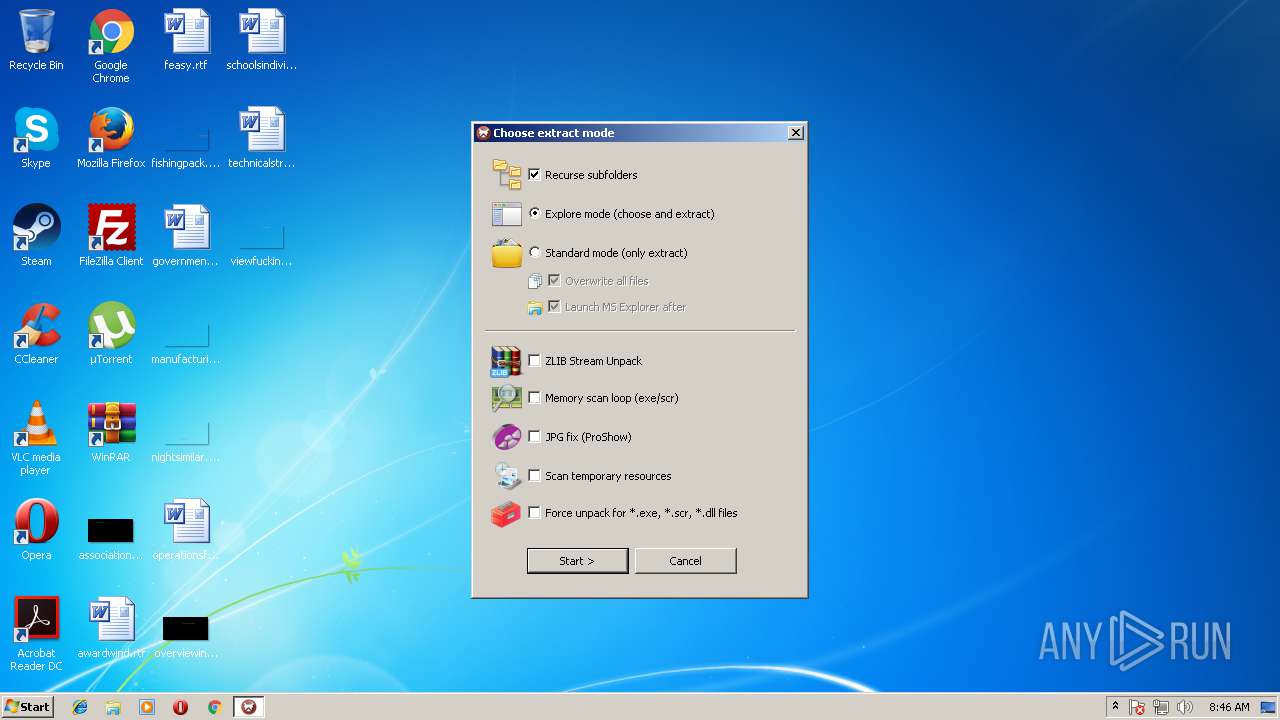Click the ZLIB Stream Unpack icon

click(506, 361)
